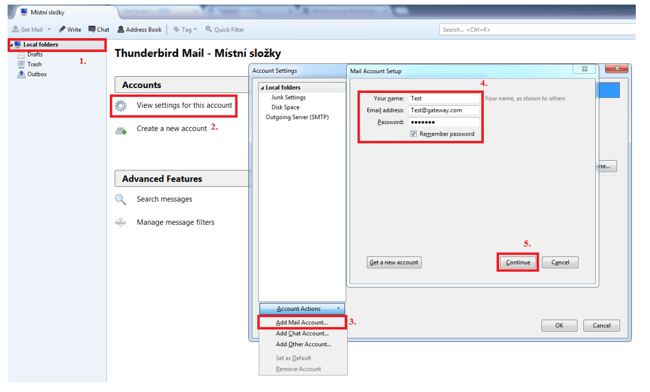Click Set as Default menu item
650x392 pixels.
293,358
